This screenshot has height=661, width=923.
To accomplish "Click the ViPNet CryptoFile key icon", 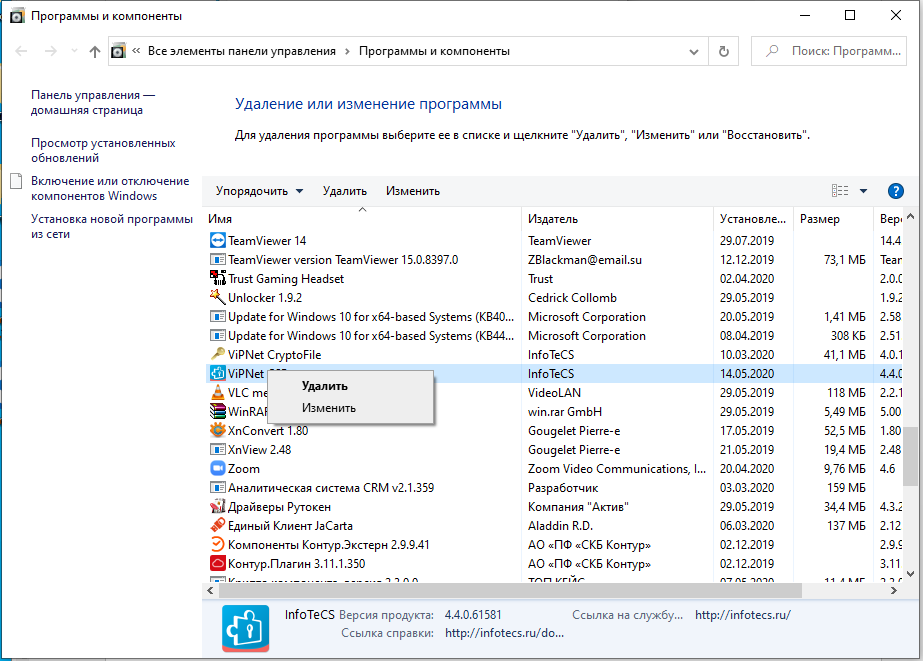I will pyautogui.click(x=218, y=355).
